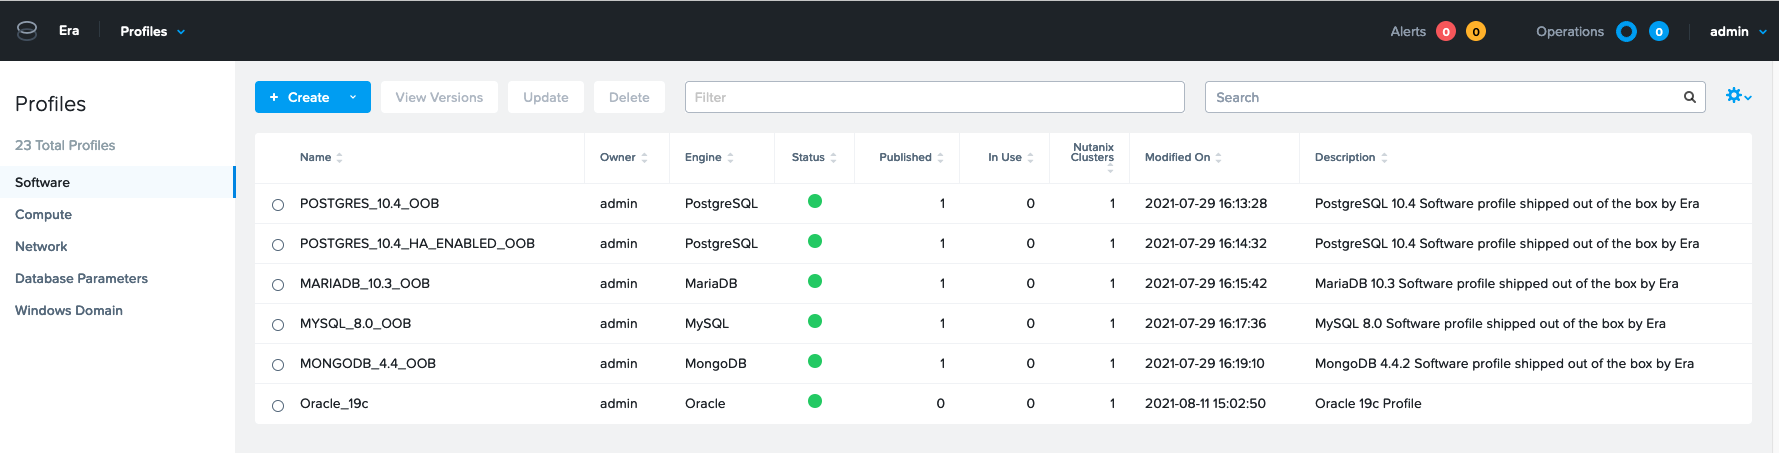This screenshot has height=453, width=1779.
Task: Select the POSTGRES_10.4_HA_ENABLED_OOB radio button
Action: tap(278, 245)
